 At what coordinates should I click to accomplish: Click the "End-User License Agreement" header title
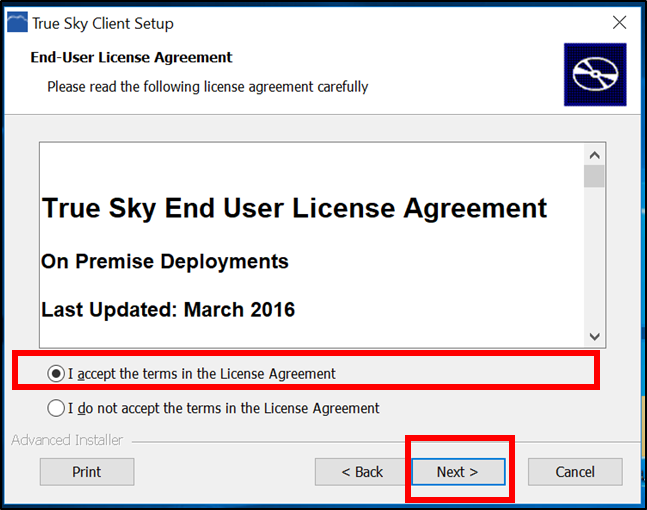tap(132, 58)
